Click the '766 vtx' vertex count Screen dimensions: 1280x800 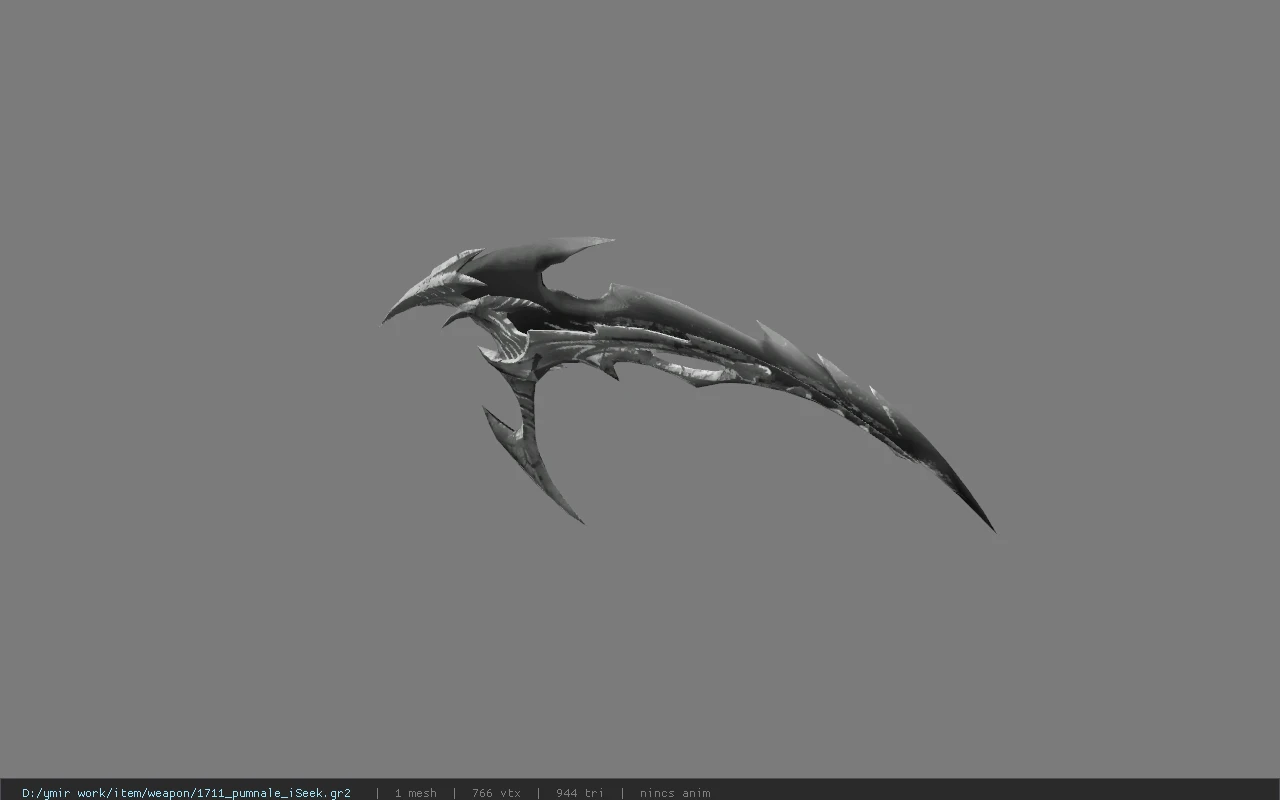click(x=496, y=793)
